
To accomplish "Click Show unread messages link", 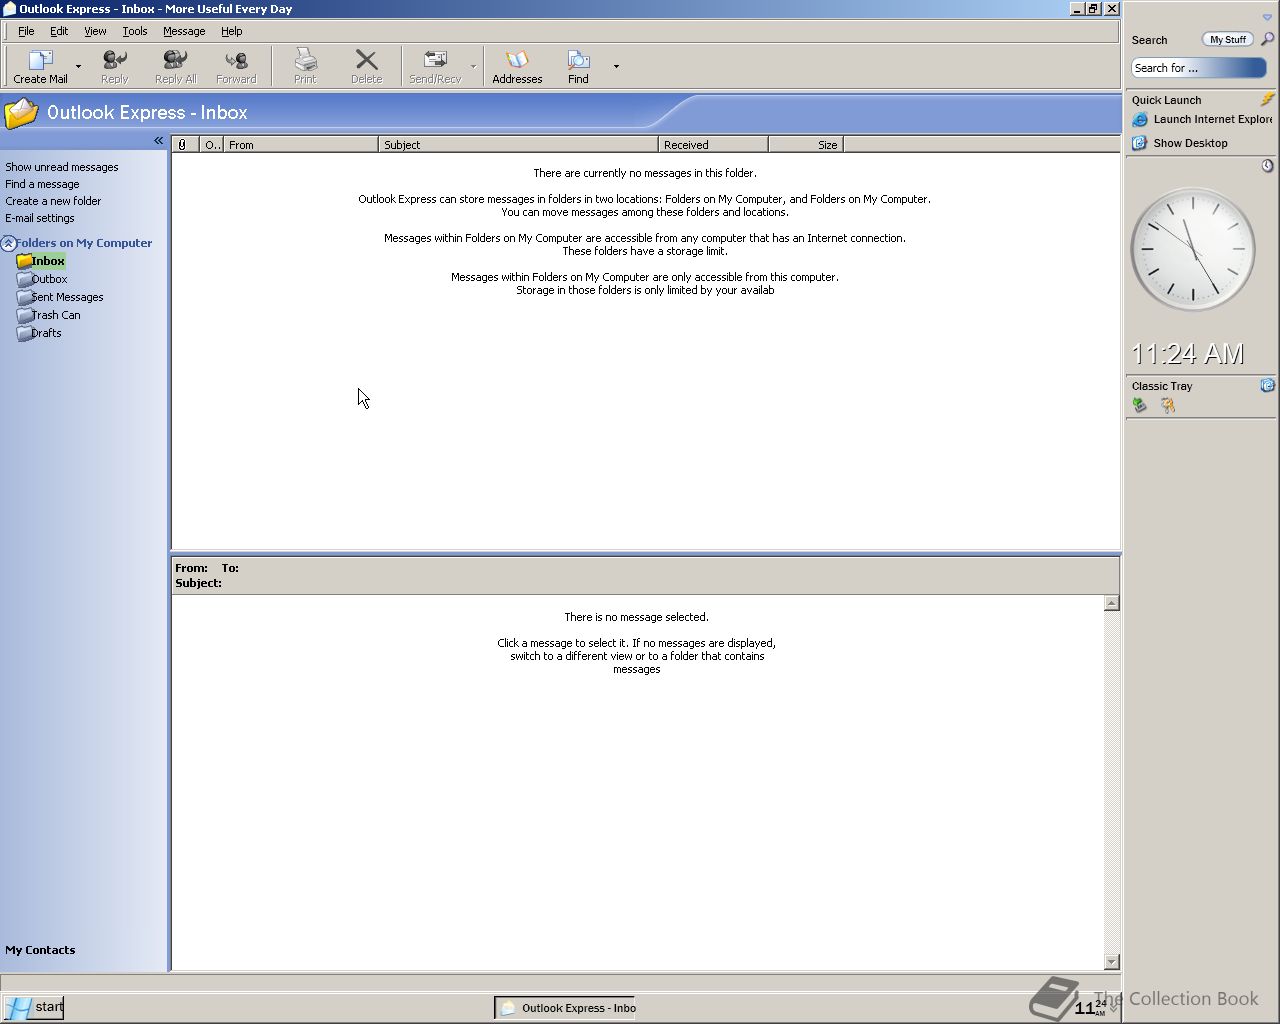I will [61, 167].
